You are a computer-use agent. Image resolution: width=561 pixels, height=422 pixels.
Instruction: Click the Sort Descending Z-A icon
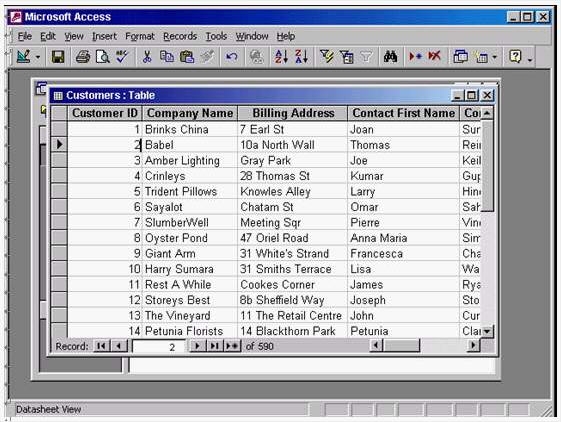point(301,57)
